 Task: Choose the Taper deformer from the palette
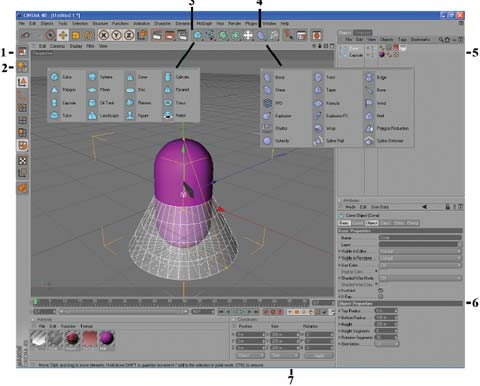(x=325, y=90)
